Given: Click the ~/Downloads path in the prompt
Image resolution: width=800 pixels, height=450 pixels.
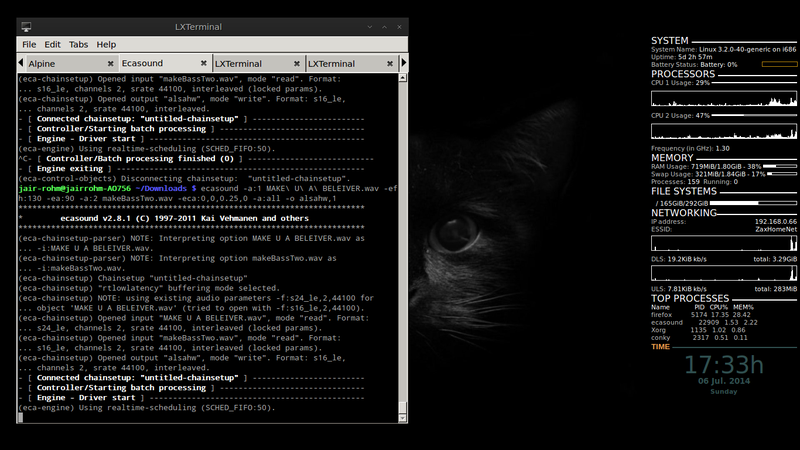Looking at the screenshot, I should pos(161,188).
